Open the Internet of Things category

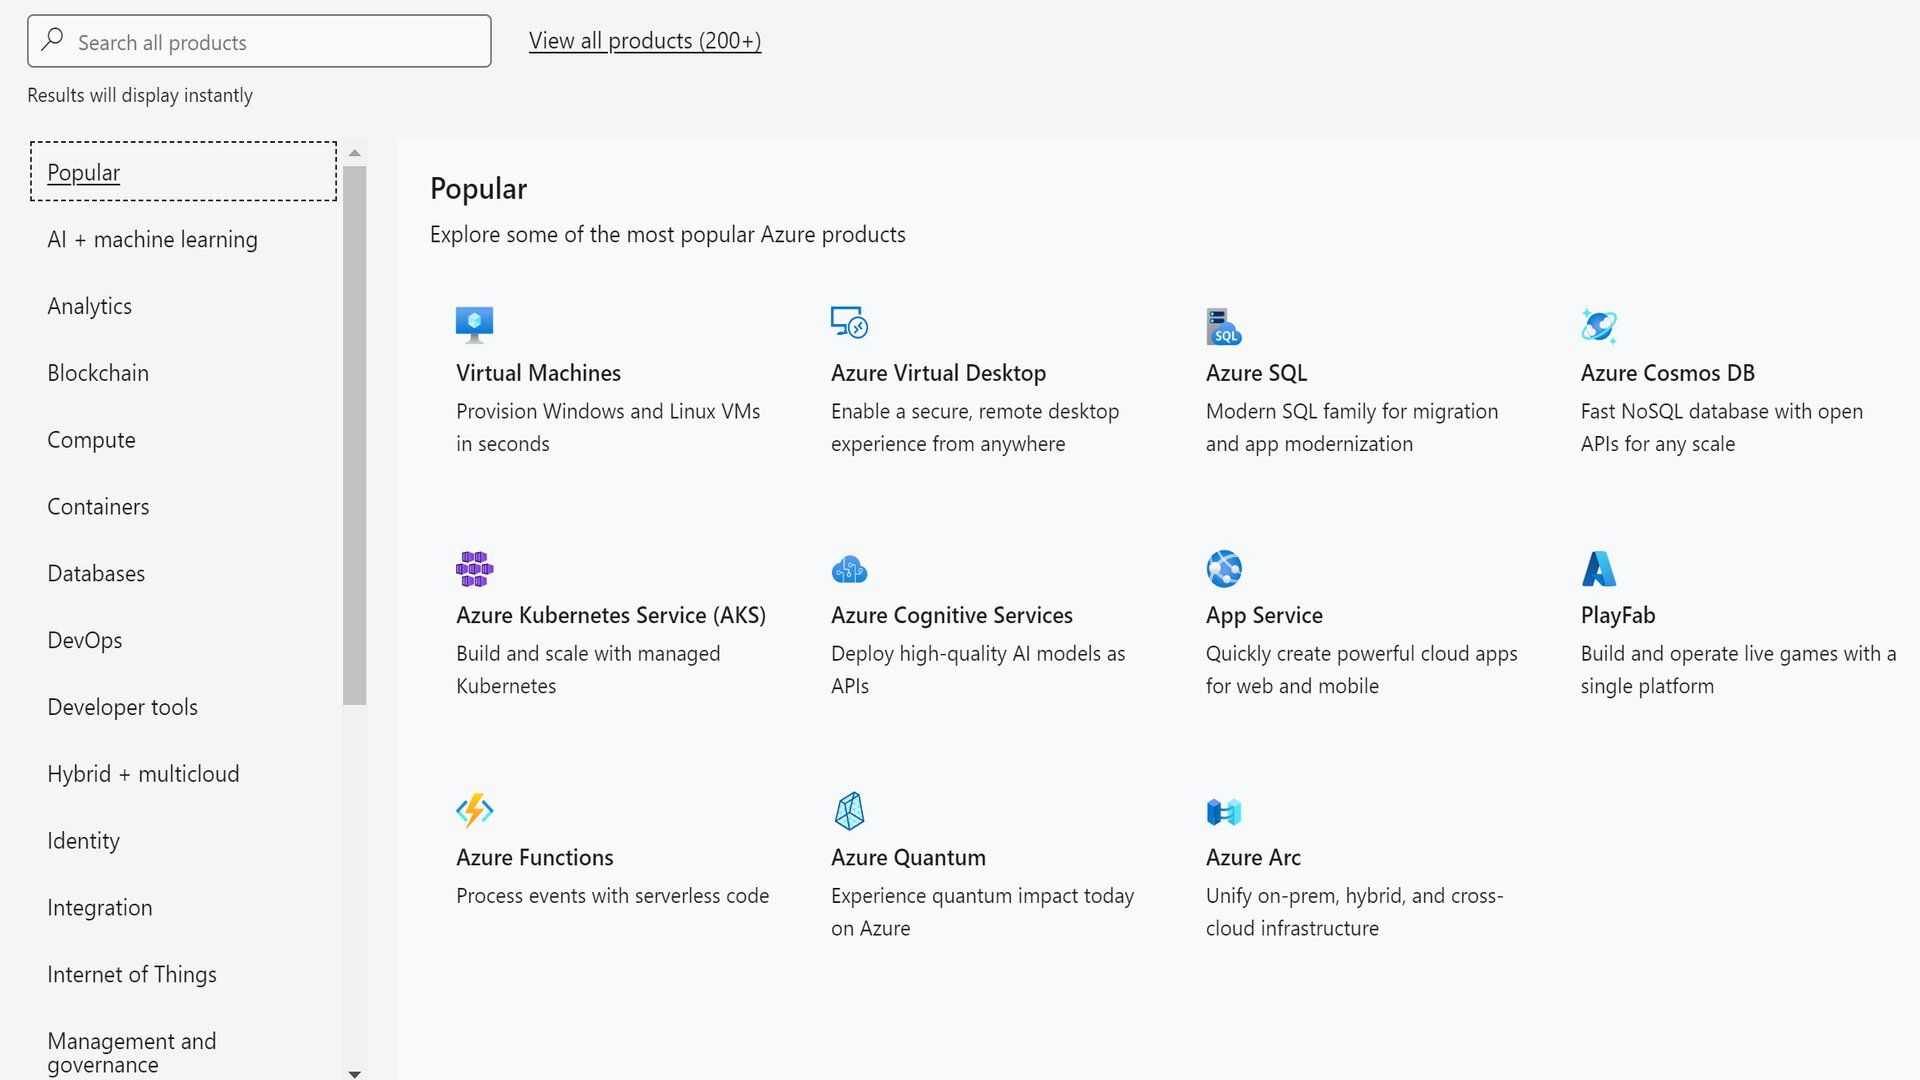(x=132, y=974)
